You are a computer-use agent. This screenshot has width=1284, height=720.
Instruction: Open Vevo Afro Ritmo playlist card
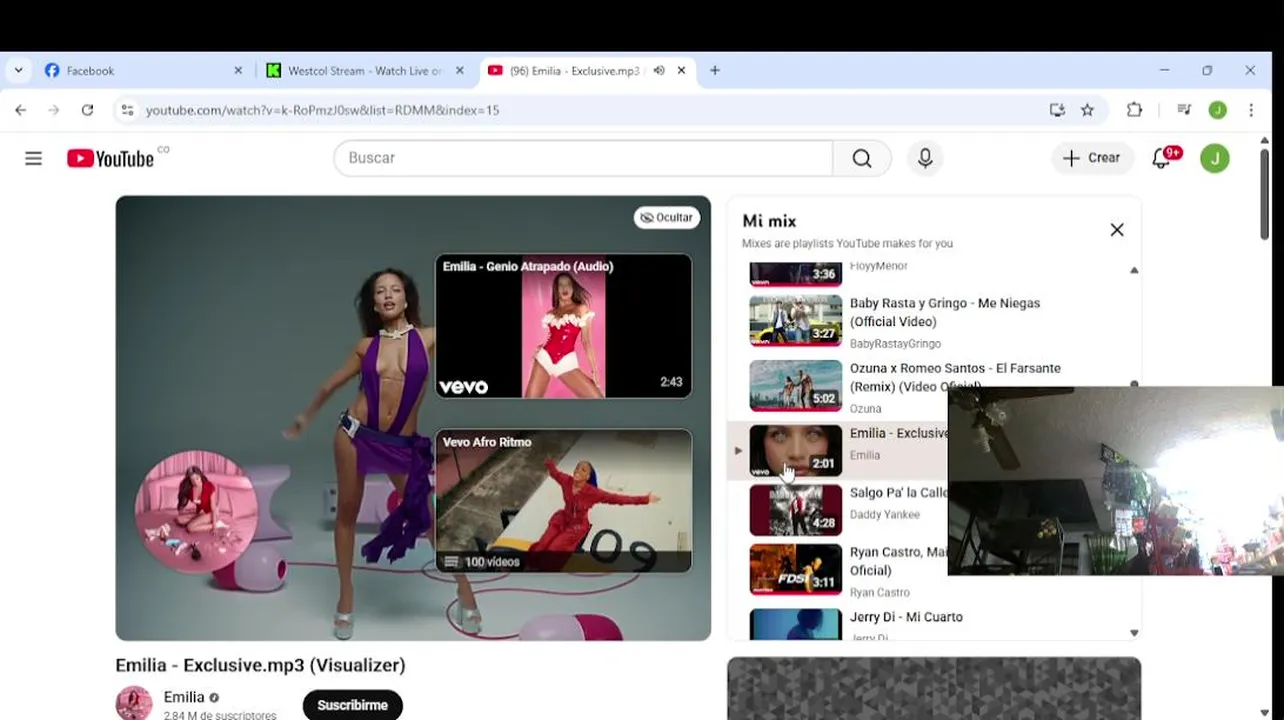563,501
